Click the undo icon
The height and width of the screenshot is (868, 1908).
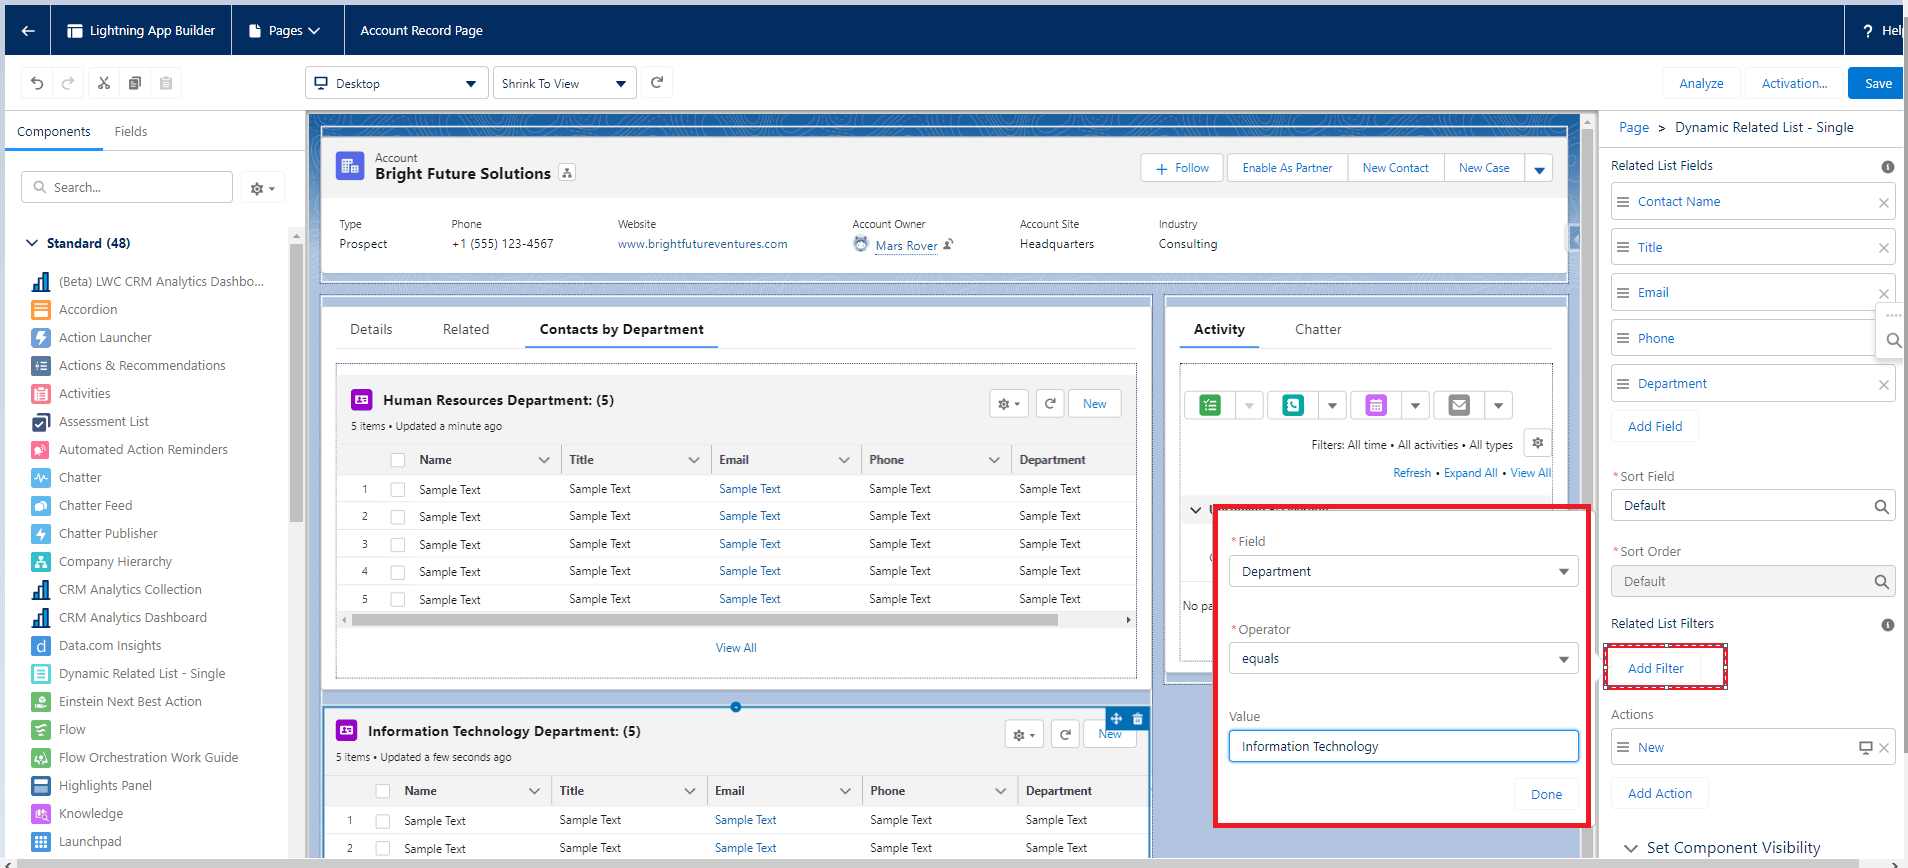click(37, 83)
